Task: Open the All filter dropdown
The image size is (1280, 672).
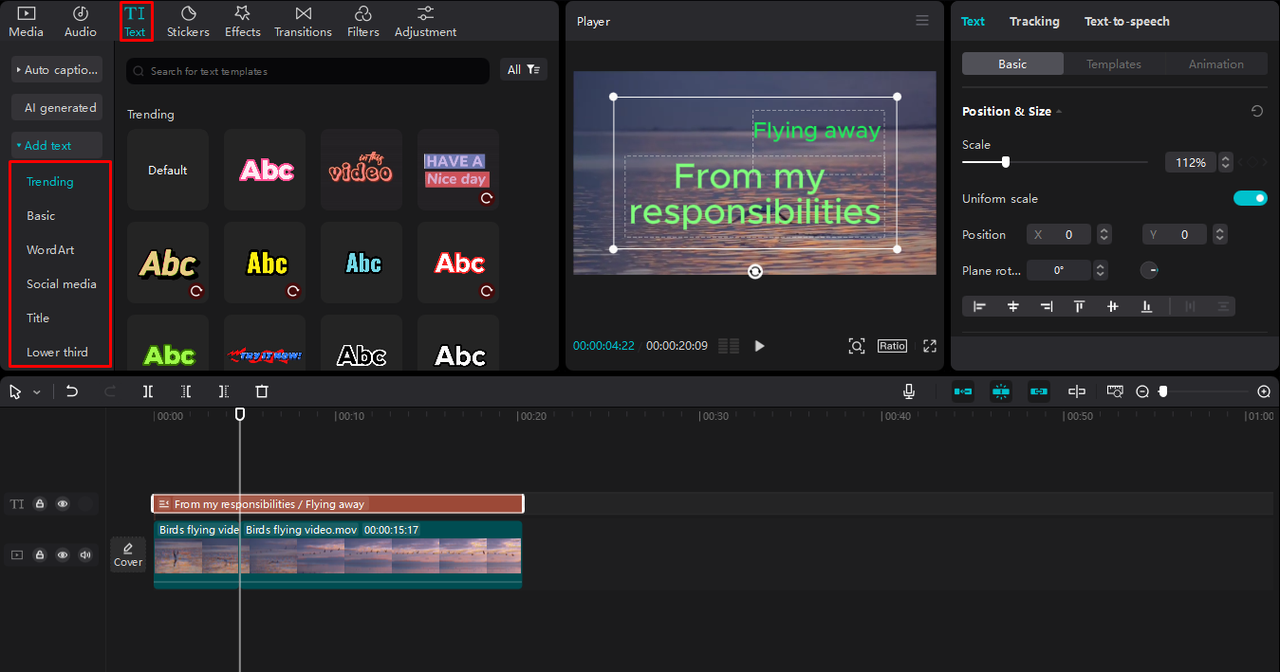Action: pos(523,70)
